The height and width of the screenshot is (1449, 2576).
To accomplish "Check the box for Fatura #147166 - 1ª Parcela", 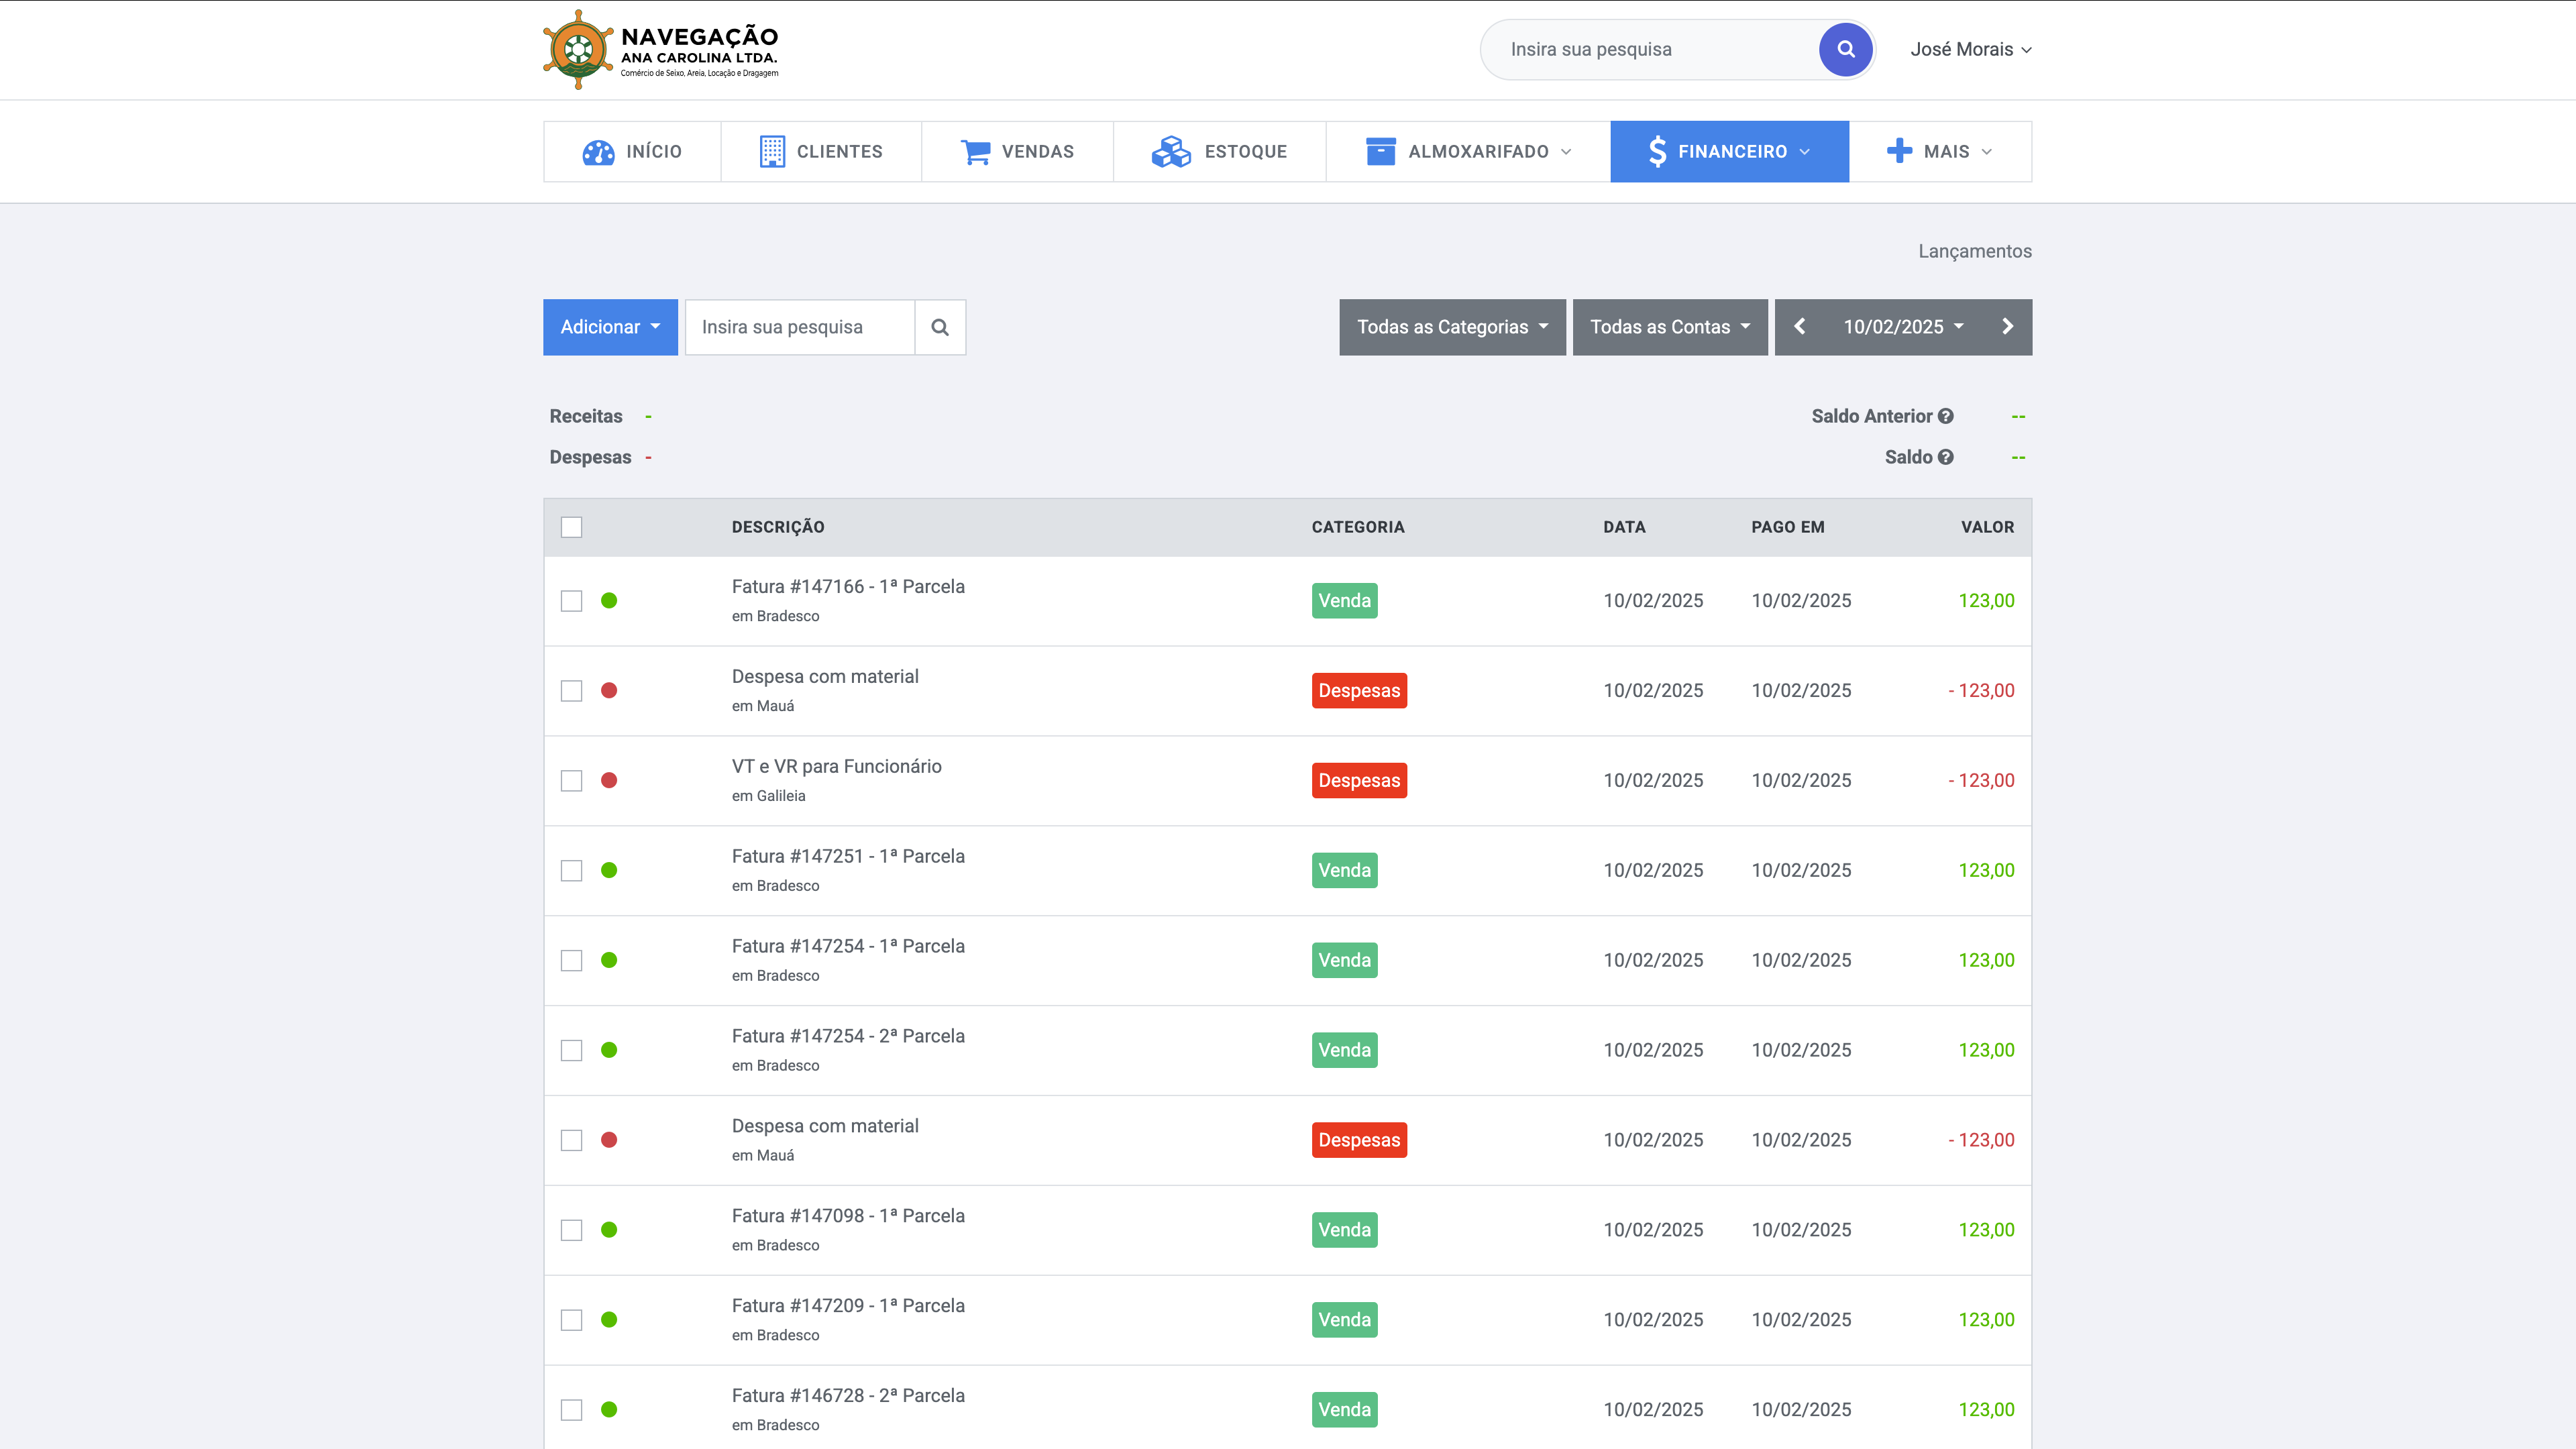I will (x=571, y=601).
